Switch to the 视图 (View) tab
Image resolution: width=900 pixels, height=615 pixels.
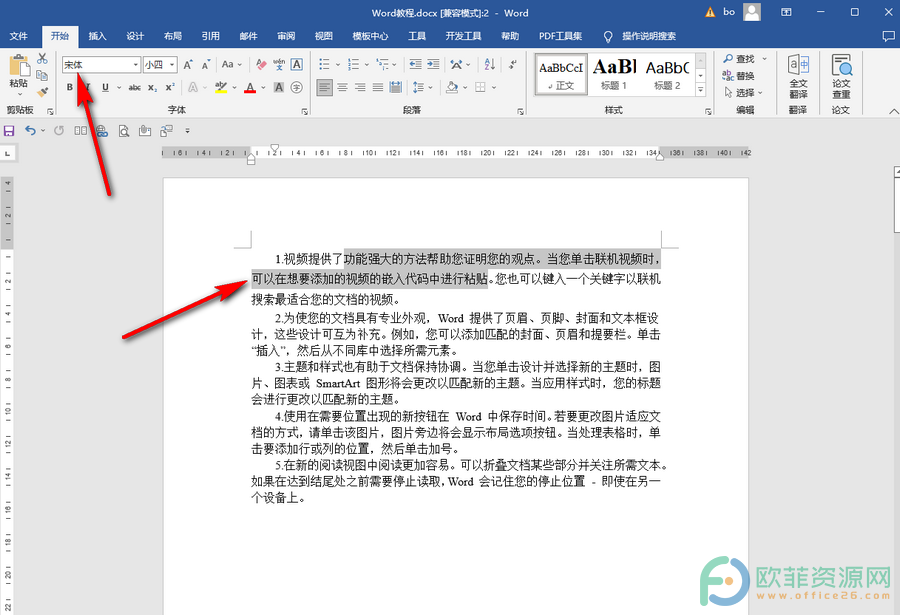324,36
